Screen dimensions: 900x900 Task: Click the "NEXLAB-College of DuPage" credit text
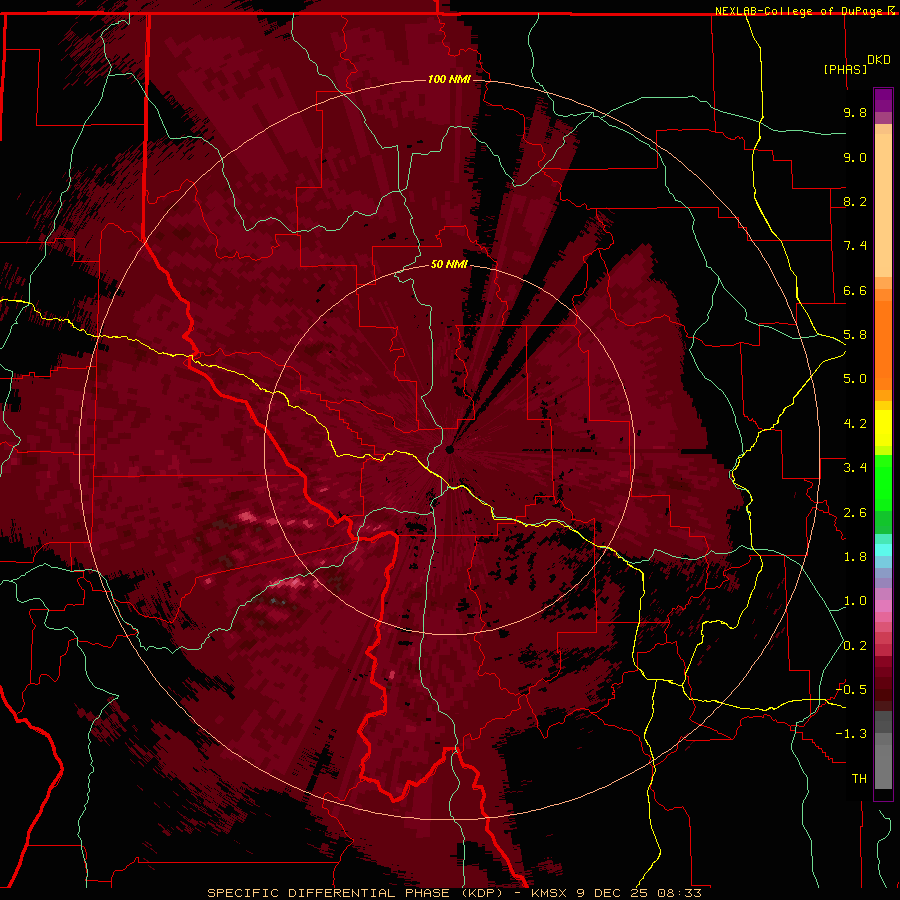798,11
